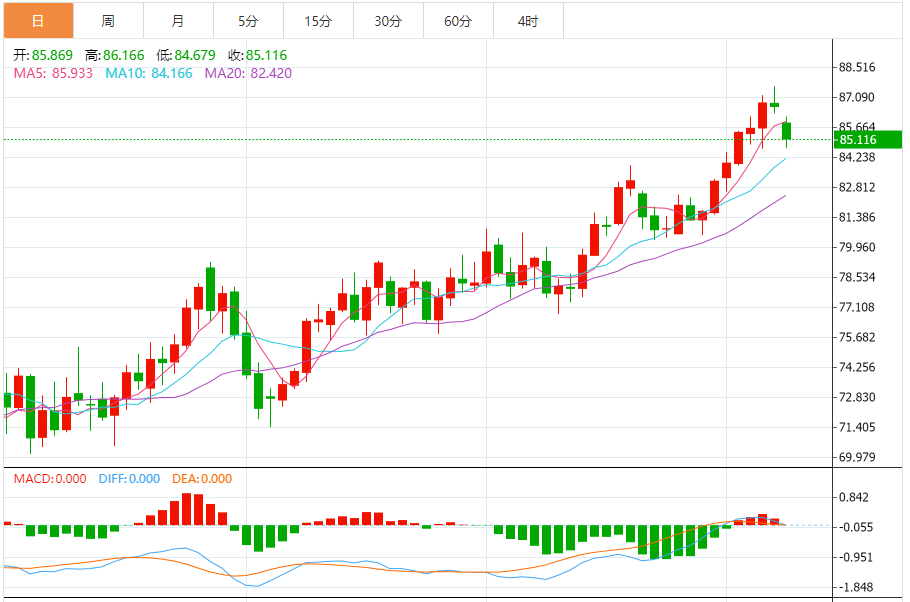Open the 5分 interval tab
The width and height of the screenshot is (910, 602).
(x=248, y=21)
